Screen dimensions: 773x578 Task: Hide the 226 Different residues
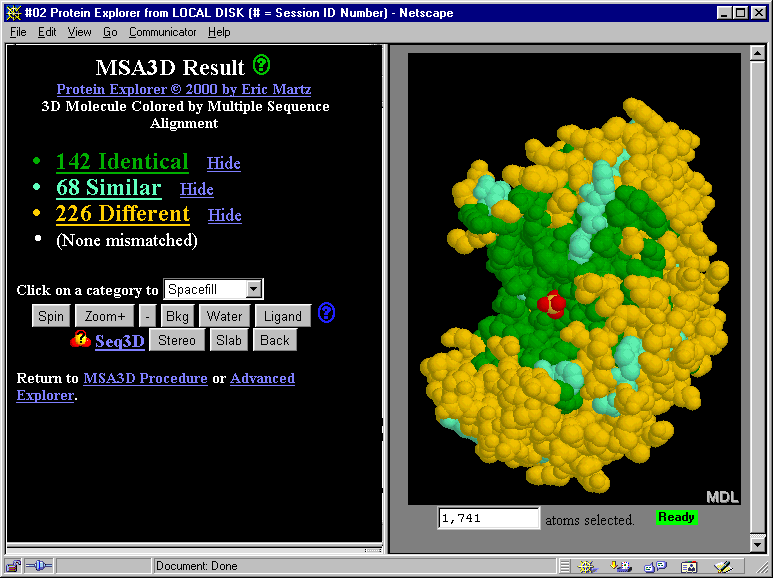224,215
